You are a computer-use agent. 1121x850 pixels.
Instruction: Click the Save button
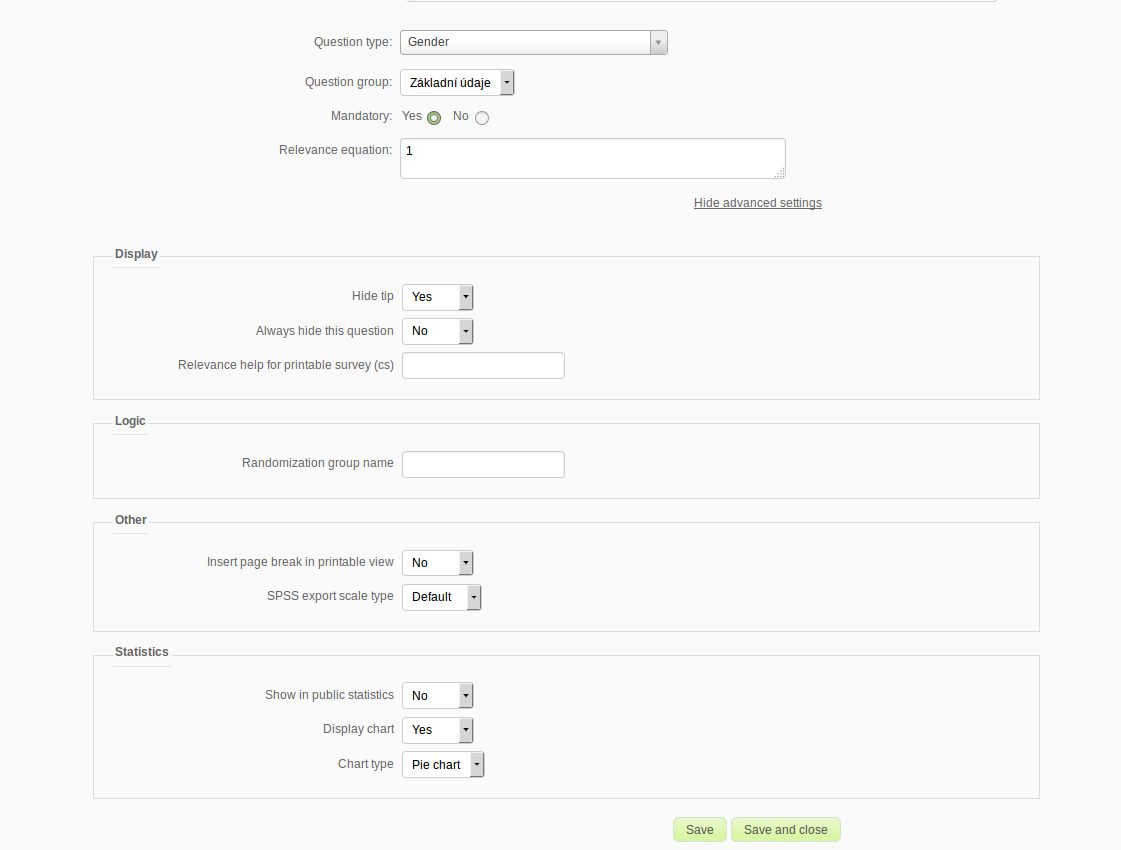(700, 830)
